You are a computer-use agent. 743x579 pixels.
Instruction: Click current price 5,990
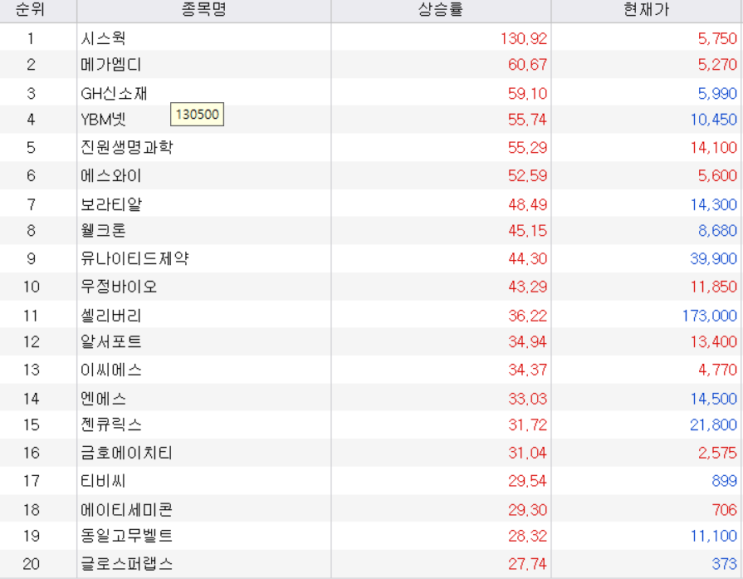(x=717, y=93)
